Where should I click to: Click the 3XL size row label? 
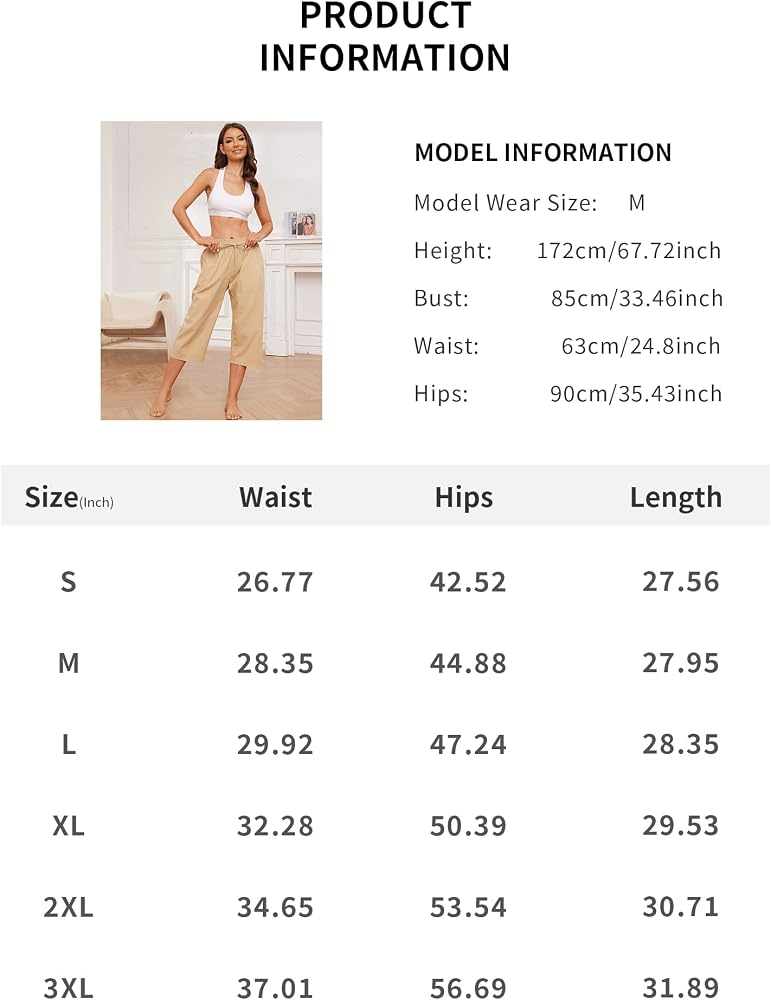point(68,988)
